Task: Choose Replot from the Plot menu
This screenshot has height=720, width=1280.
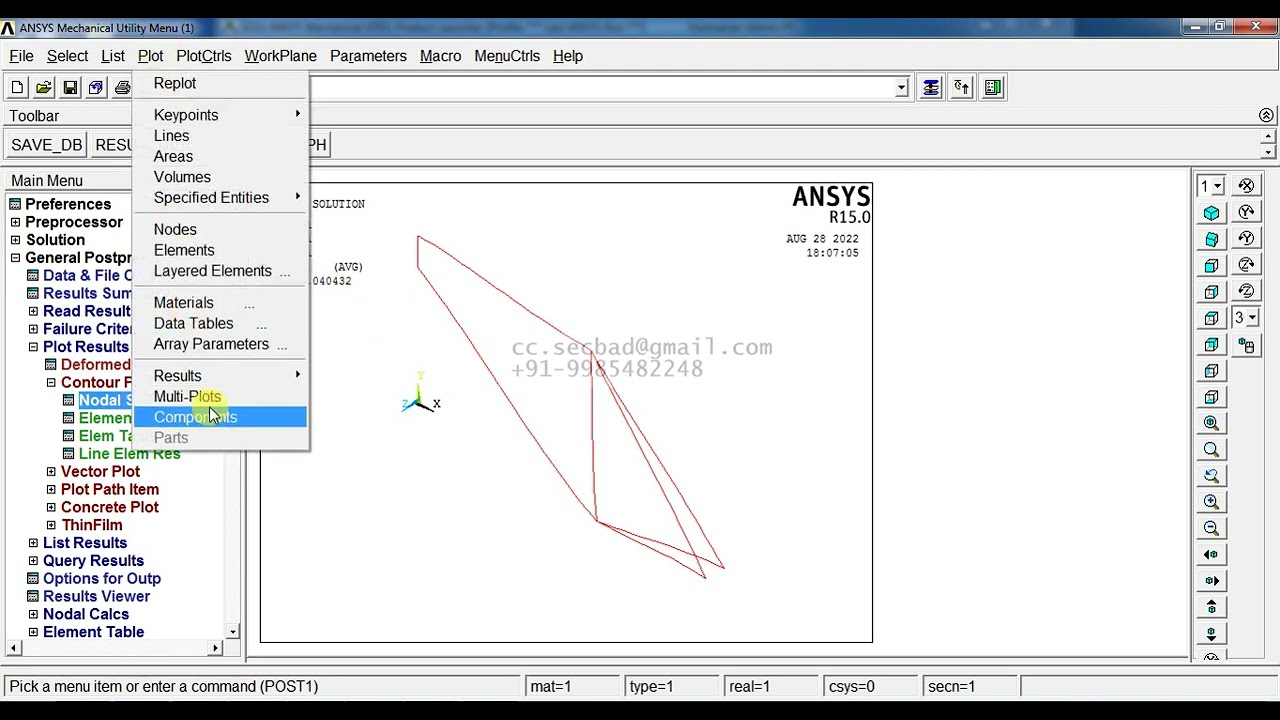Action: (x=221, y=84)
